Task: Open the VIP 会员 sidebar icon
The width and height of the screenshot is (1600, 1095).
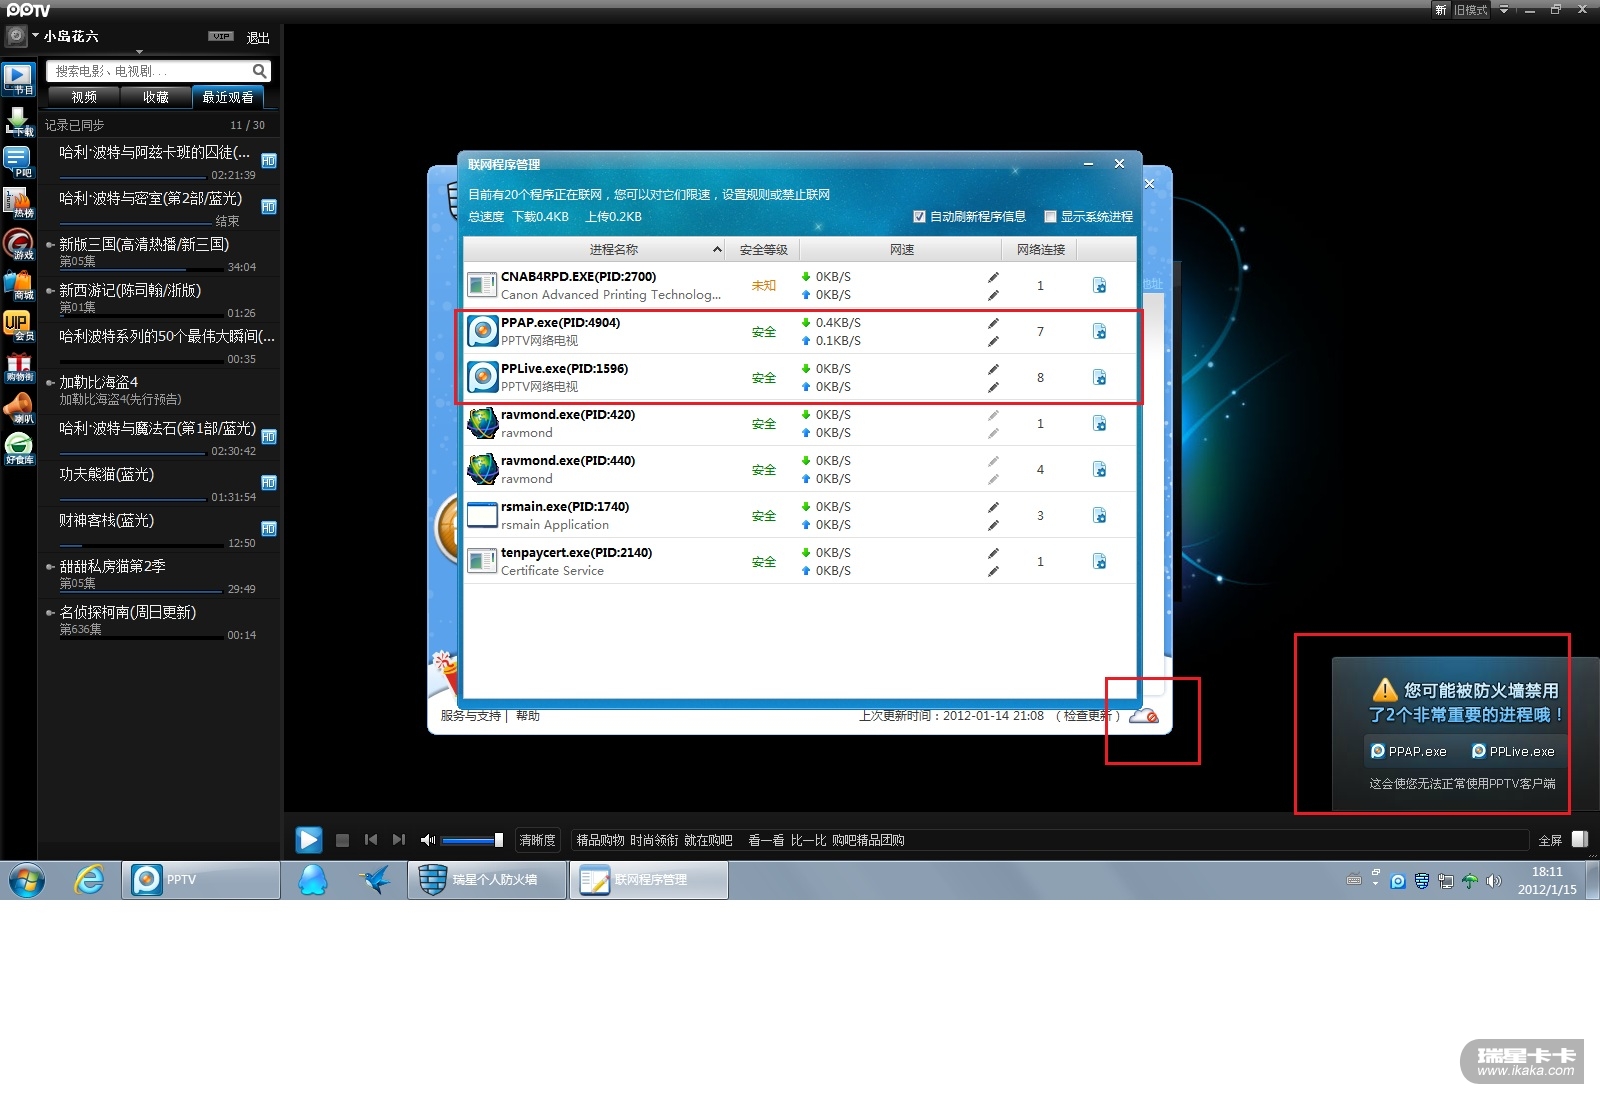Action: (18, 326)
